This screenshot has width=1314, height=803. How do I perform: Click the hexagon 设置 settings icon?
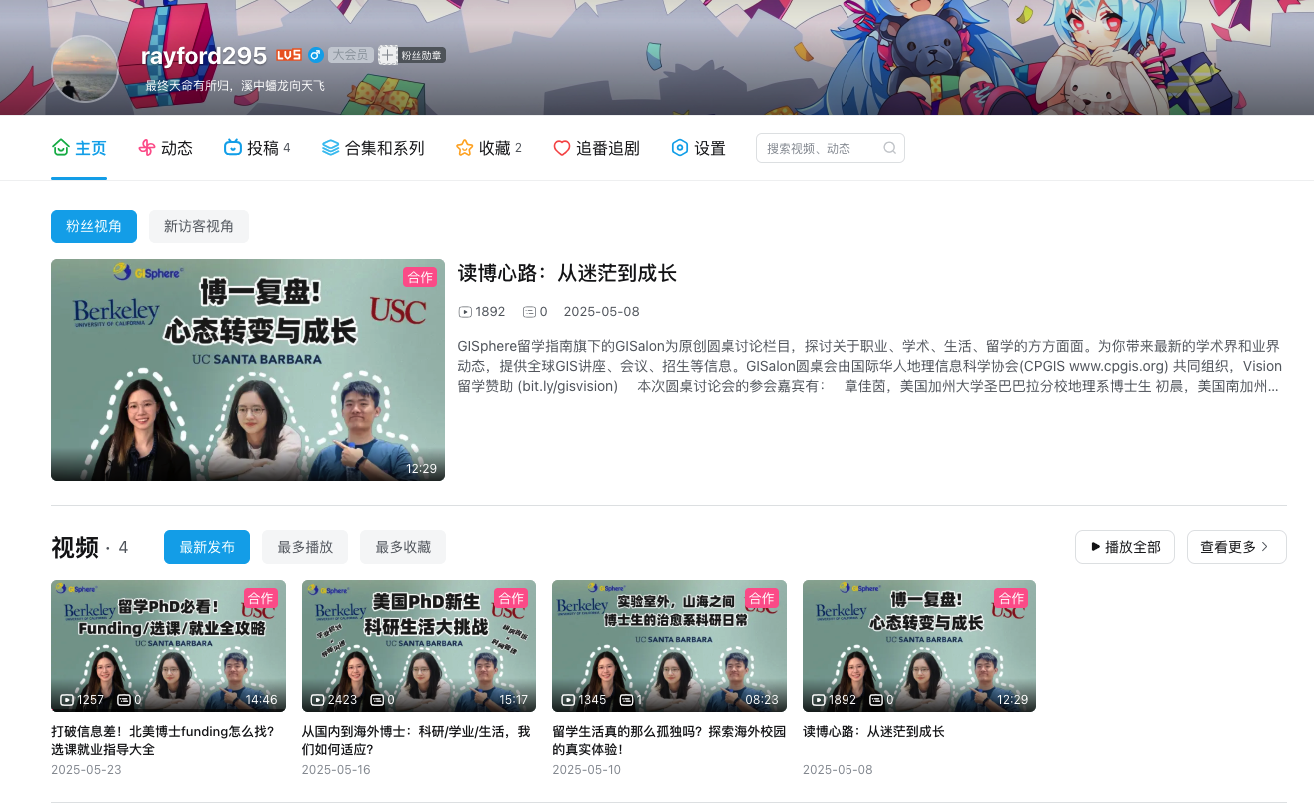[680, 148]
